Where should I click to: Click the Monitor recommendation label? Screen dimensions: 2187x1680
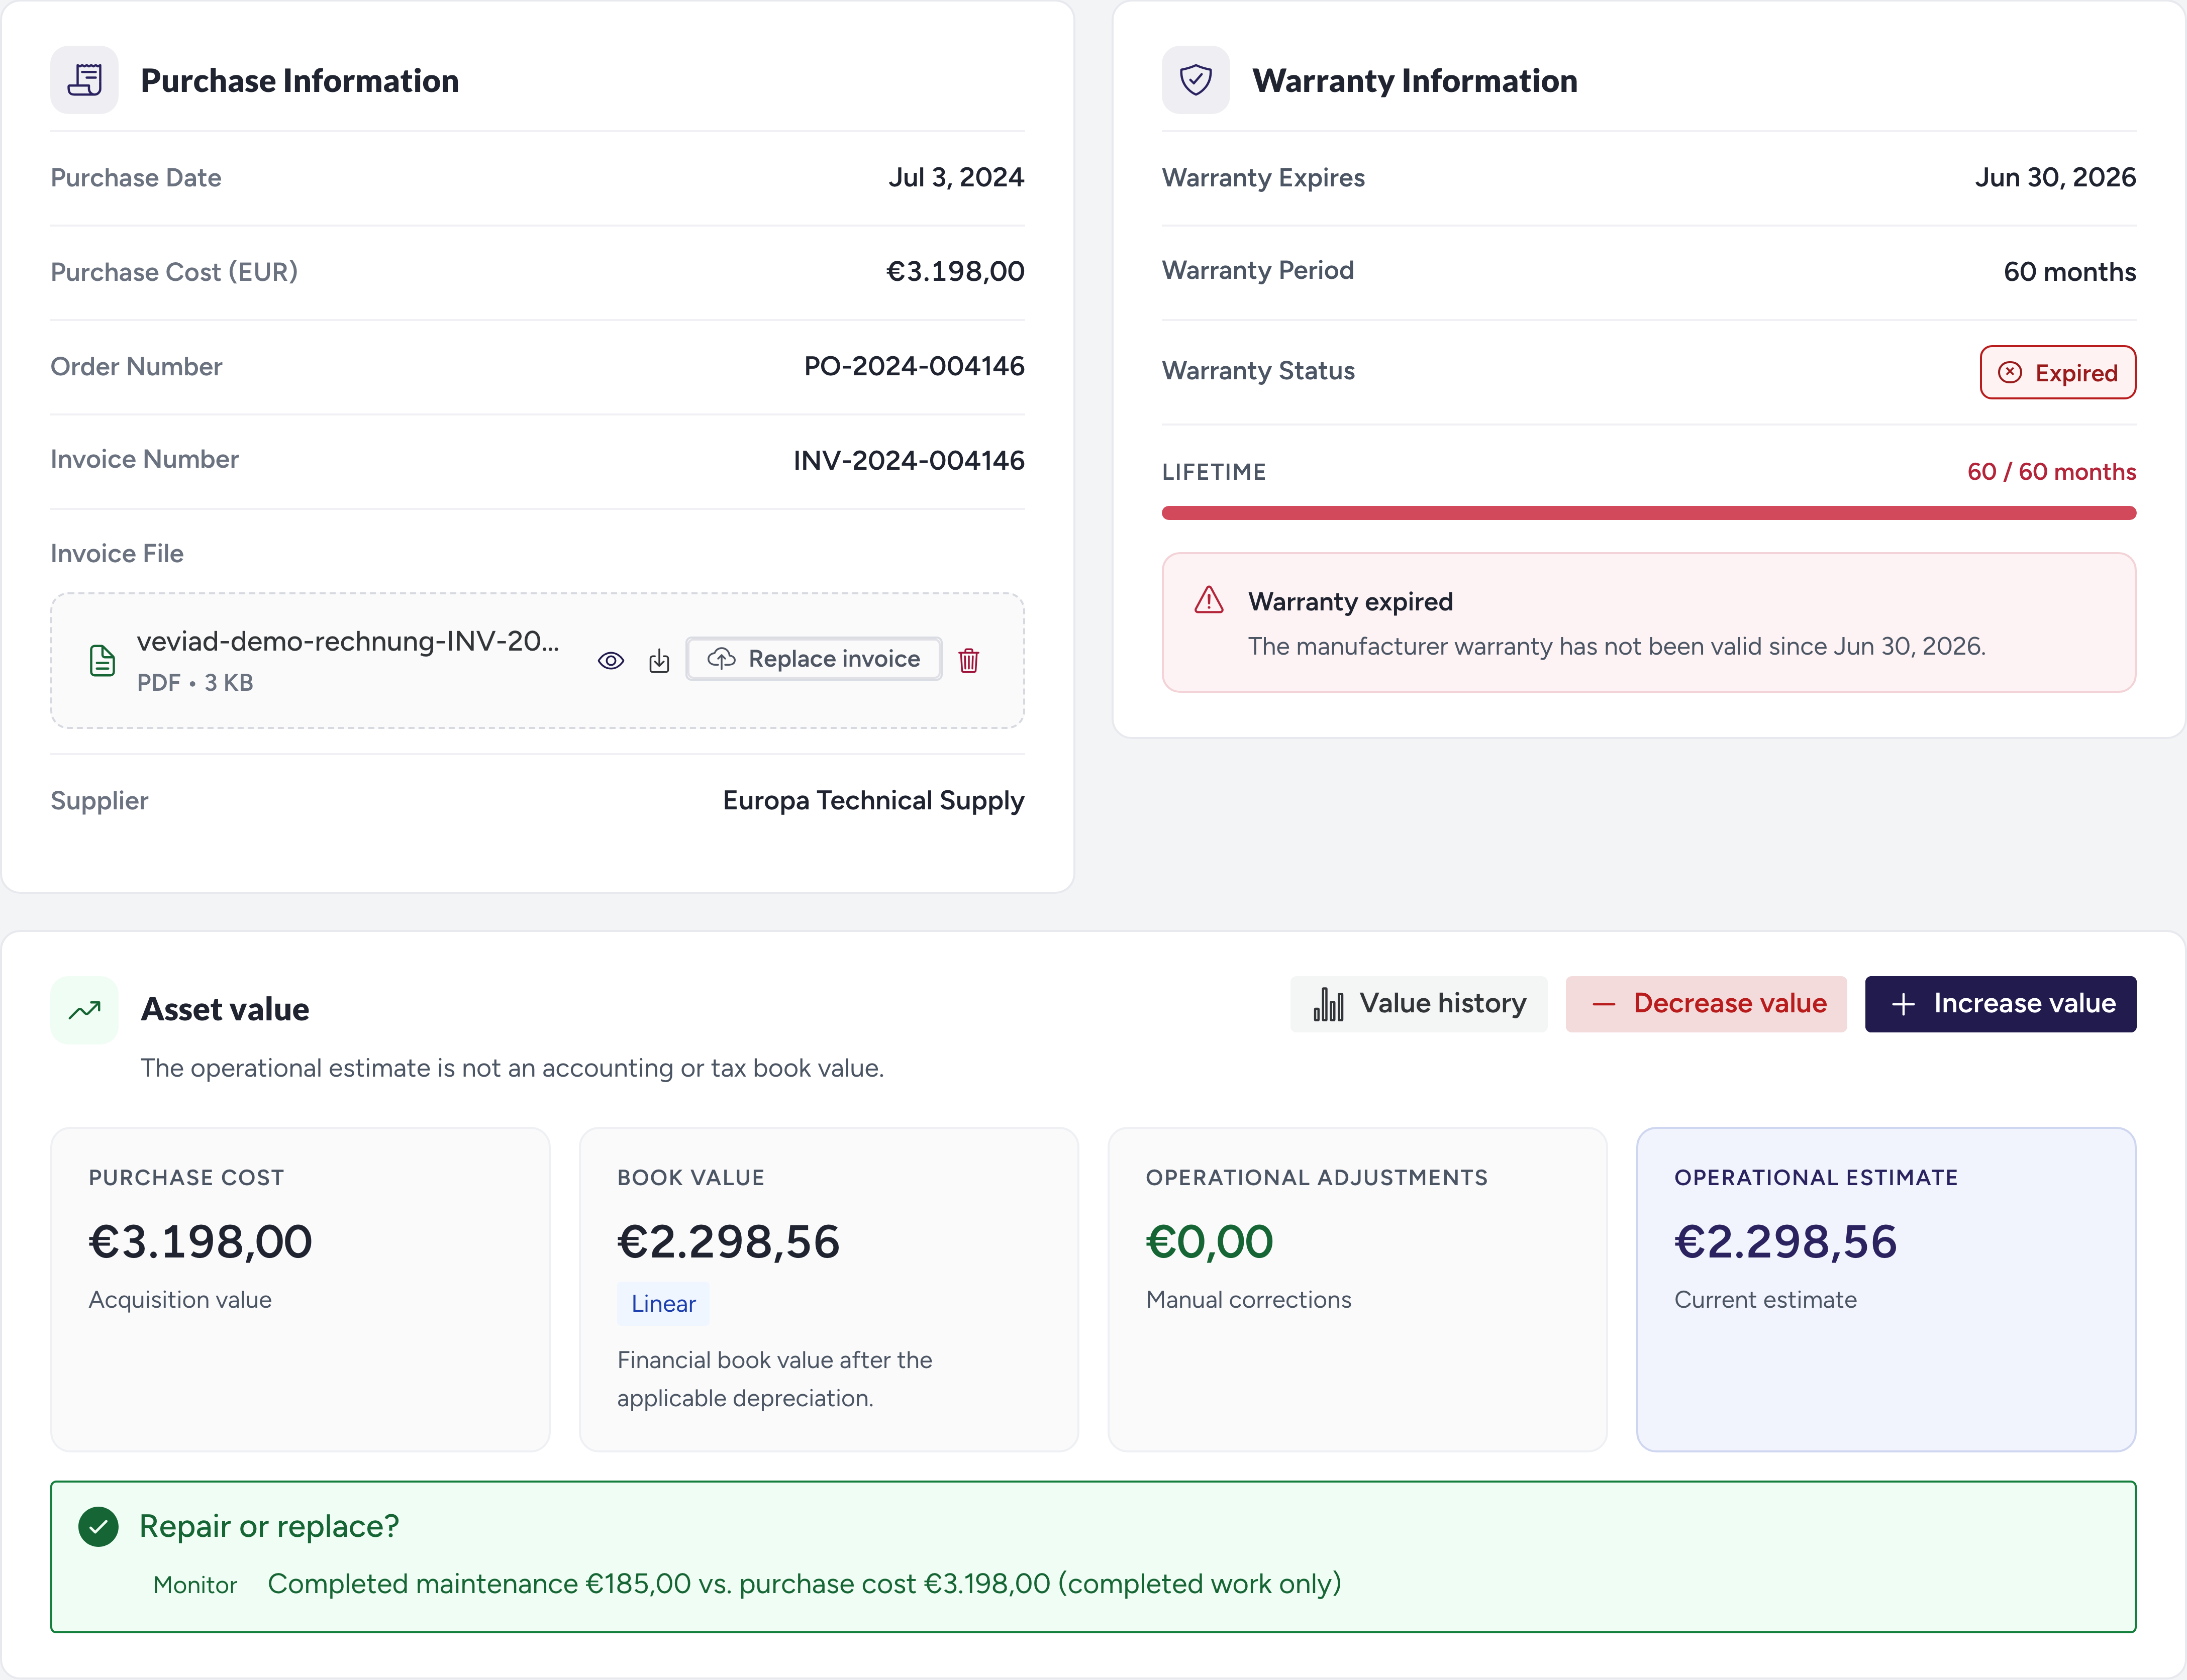tap(195, 1585)
